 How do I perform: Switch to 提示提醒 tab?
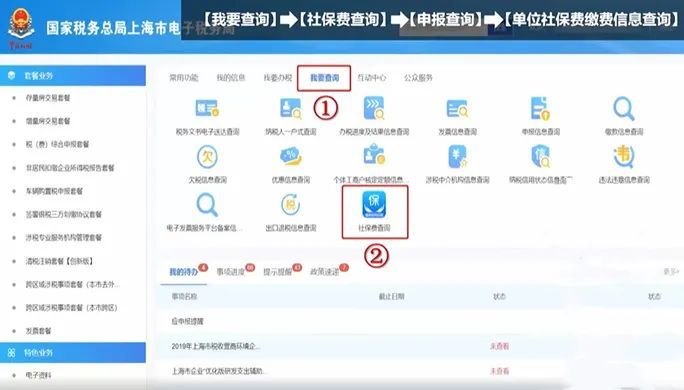click(277, 272)
